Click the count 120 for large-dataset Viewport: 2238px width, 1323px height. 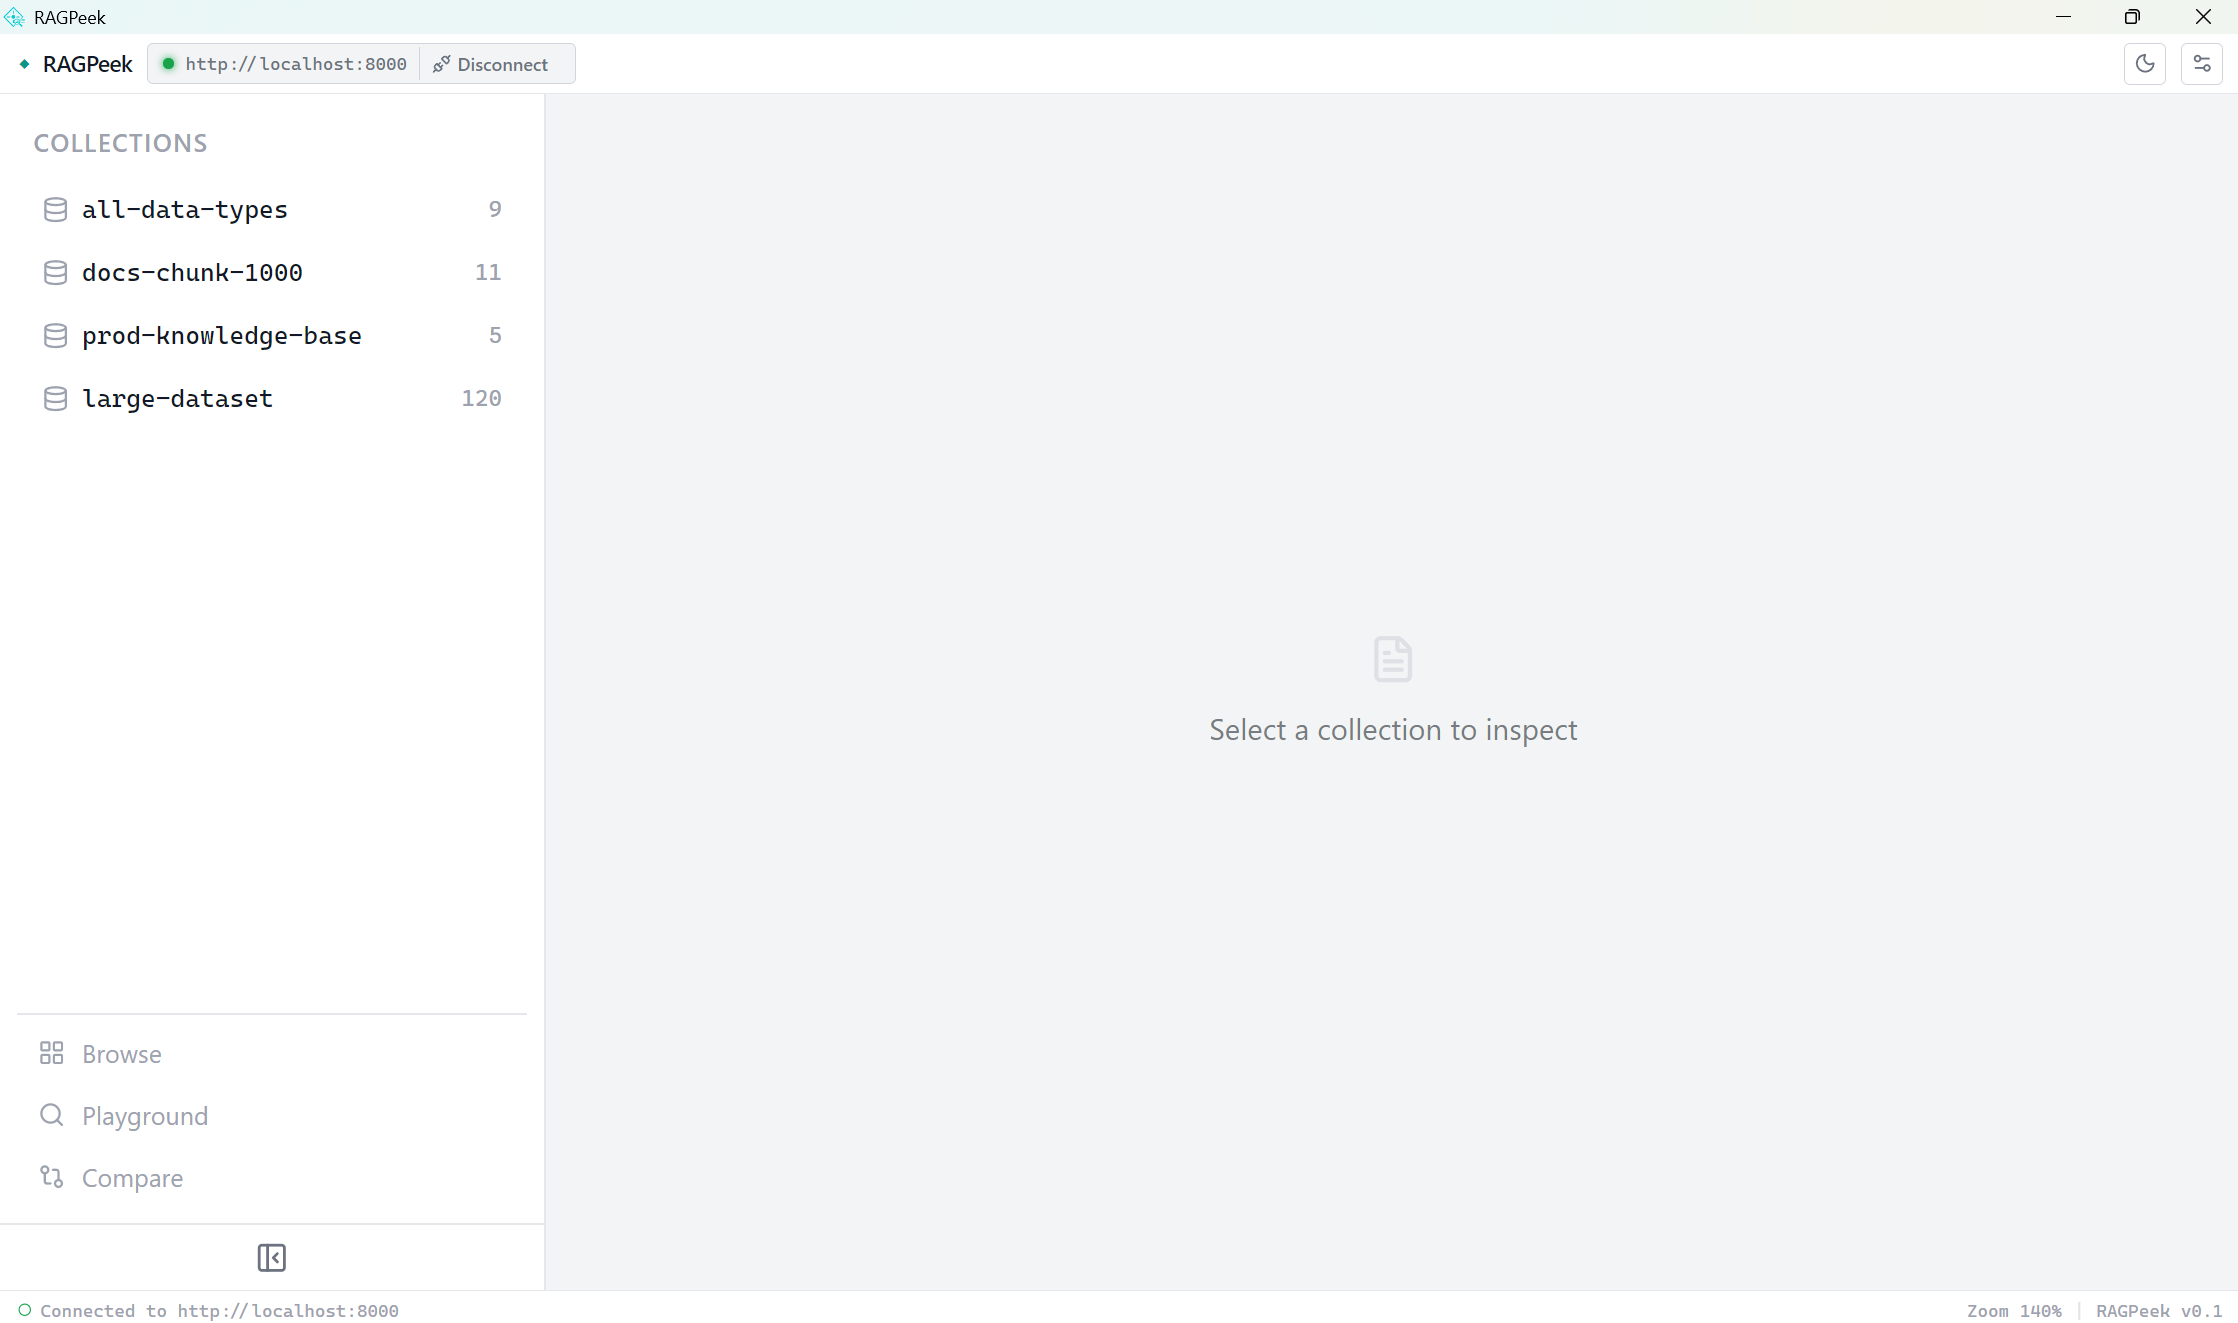click(x=481, y=398)
